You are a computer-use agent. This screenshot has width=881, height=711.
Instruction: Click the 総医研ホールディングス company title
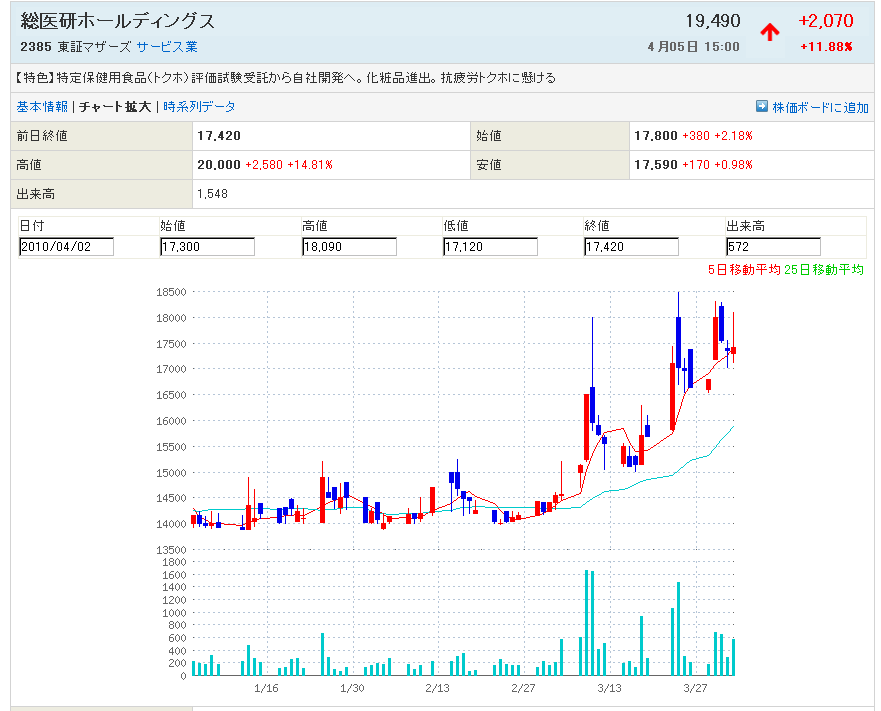[118, 21]
